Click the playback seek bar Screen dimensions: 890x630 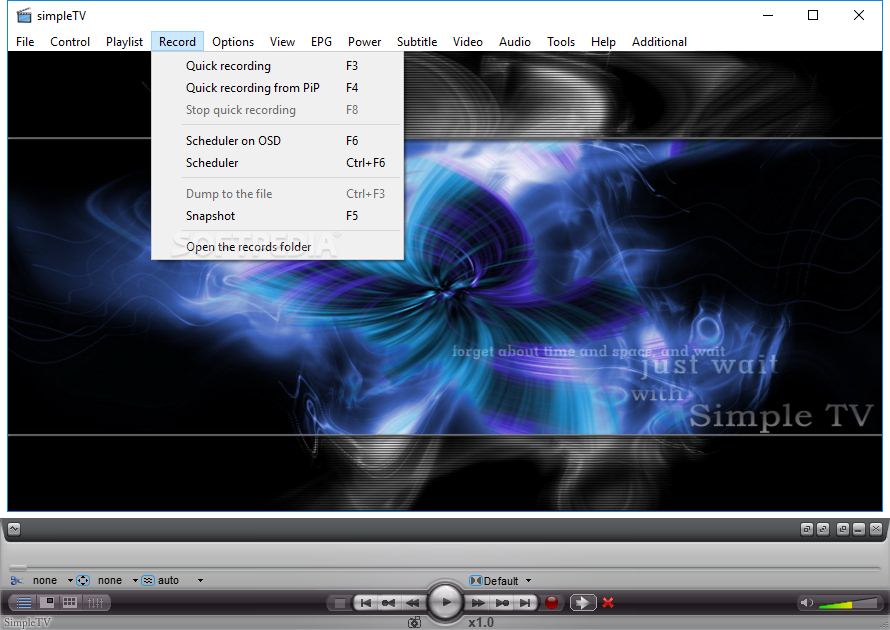445,567
